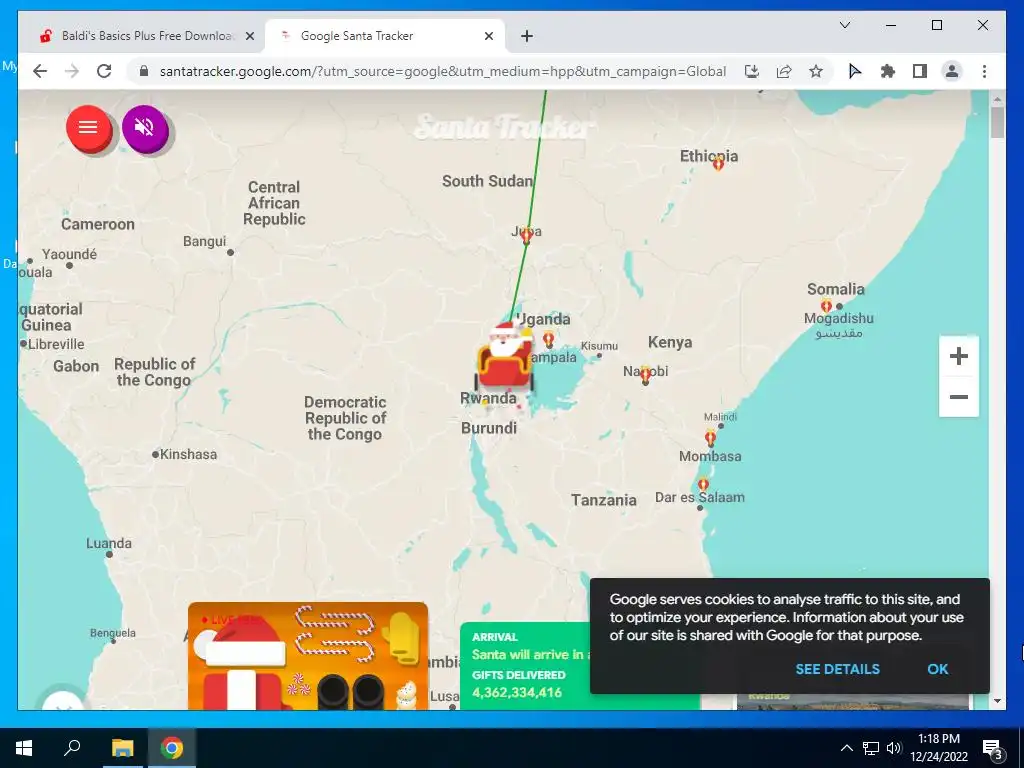Share this page icon
Image resolution: width=1024 pixels, height=768 pixels.
coord(784,71)
